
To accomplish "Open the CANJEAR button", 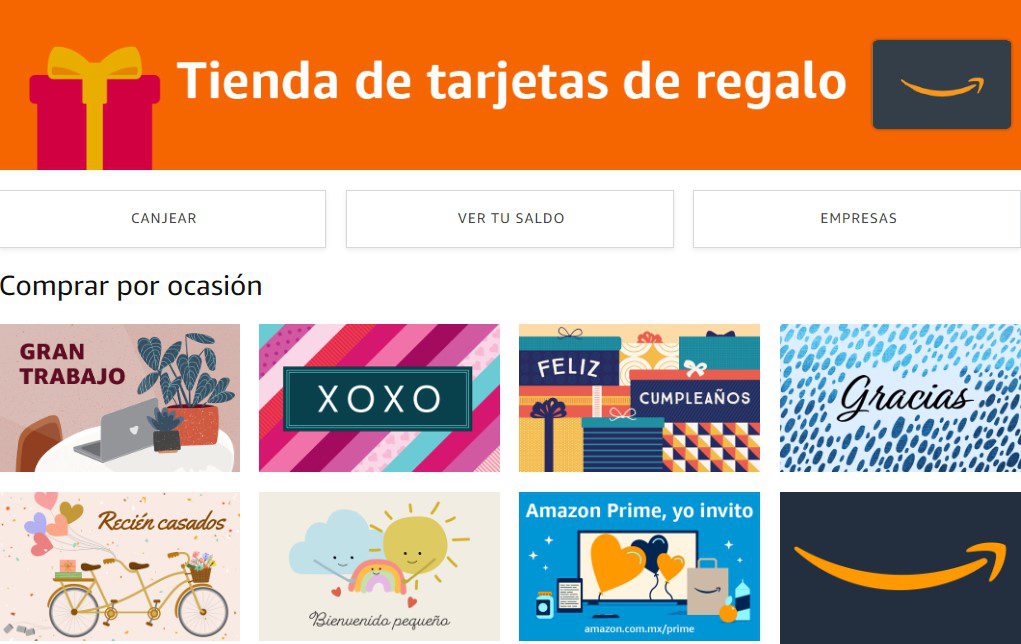I will pyautogui.click(x=163, y=219).
